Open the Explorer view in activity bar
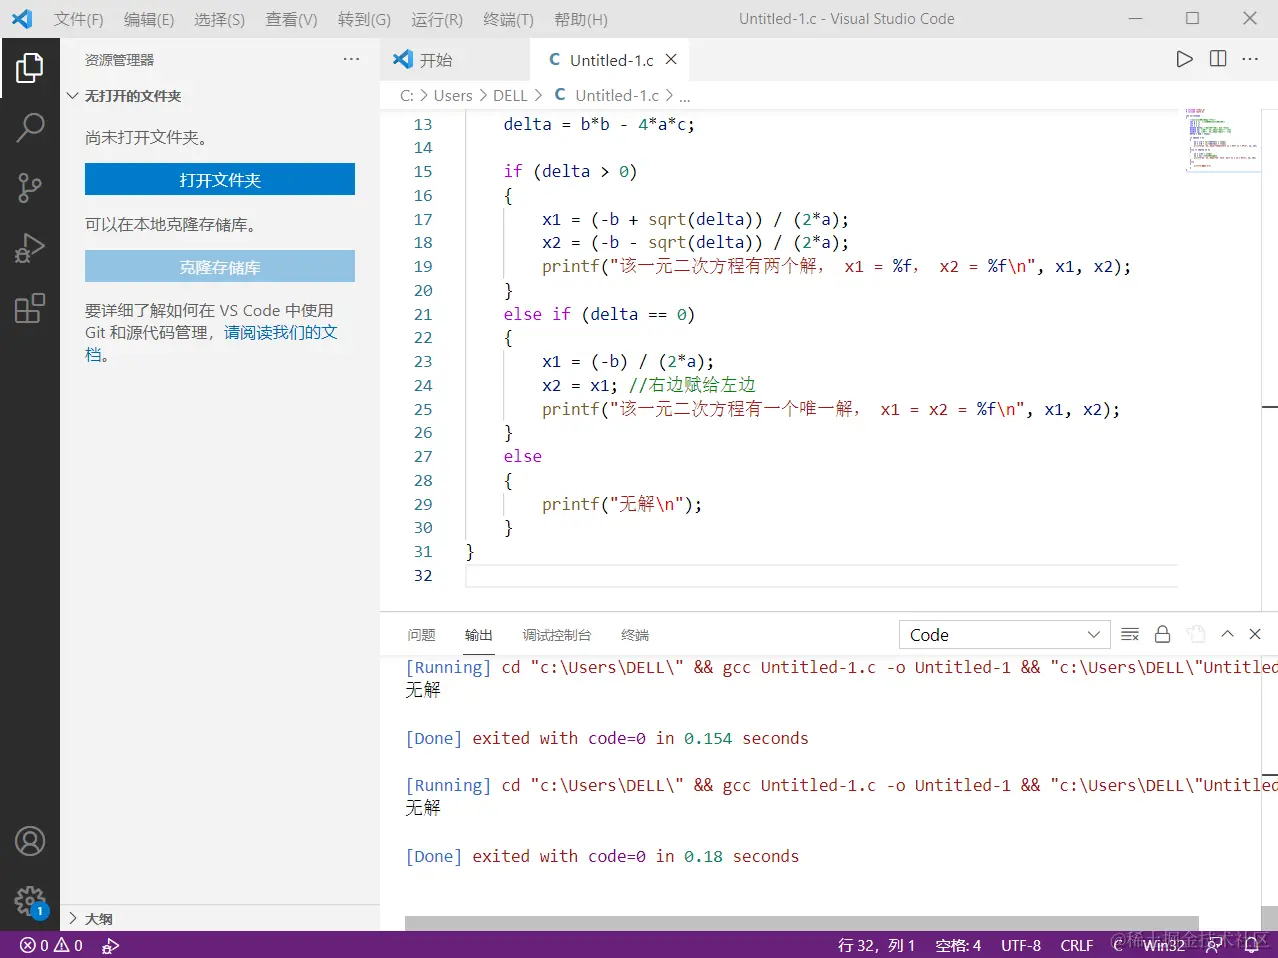Viewport: 1278px width, 958px height. [x=30, y=68]
